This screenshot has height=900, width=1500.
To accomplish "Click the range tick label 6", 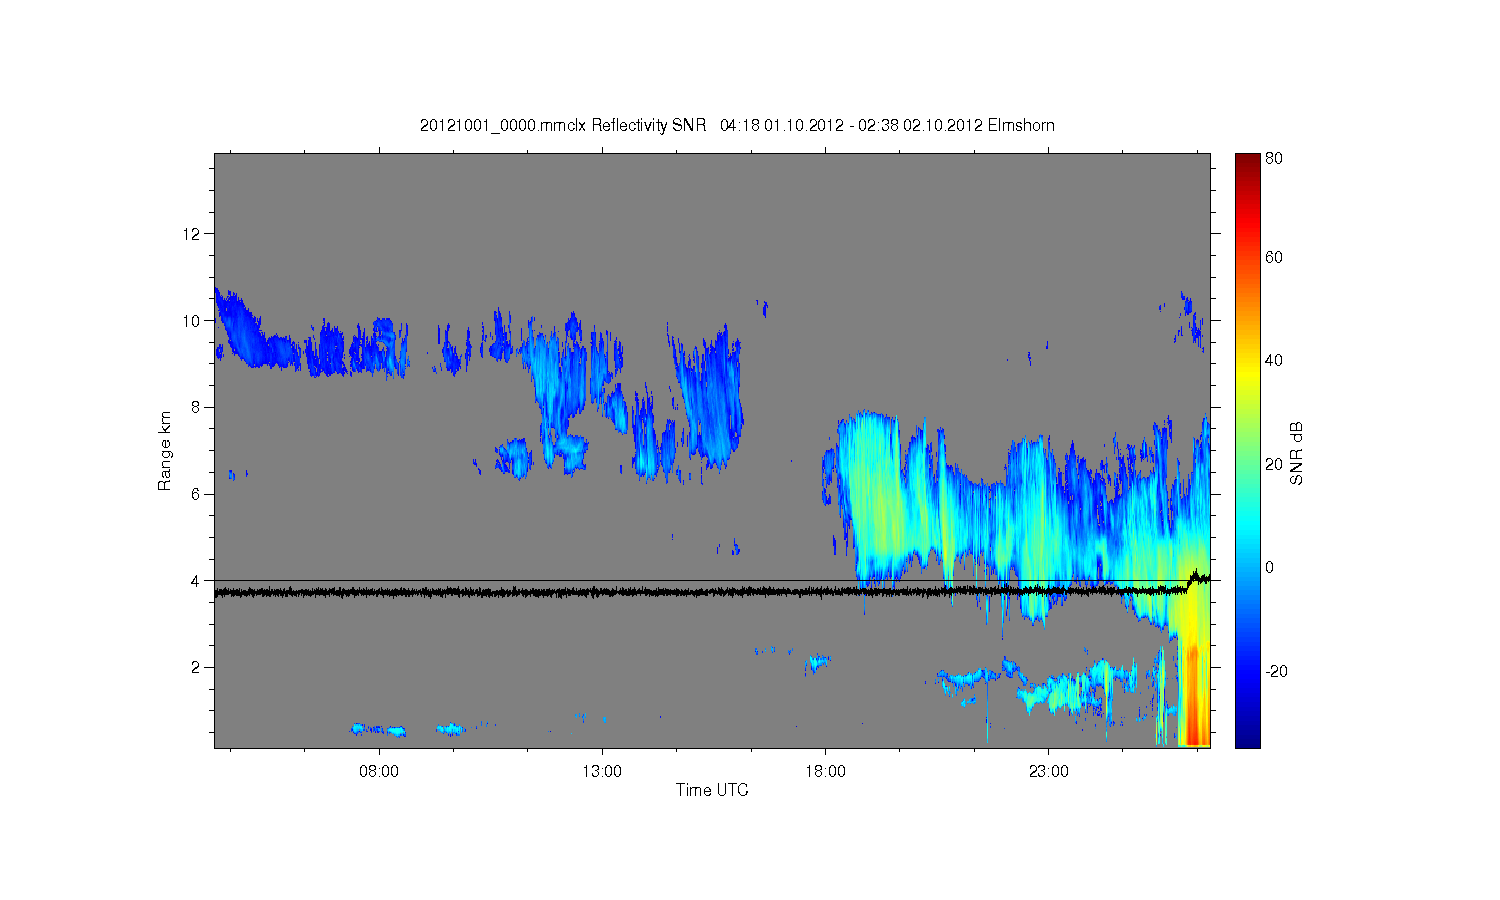I will pyautogui.click(x=197, y=494).
